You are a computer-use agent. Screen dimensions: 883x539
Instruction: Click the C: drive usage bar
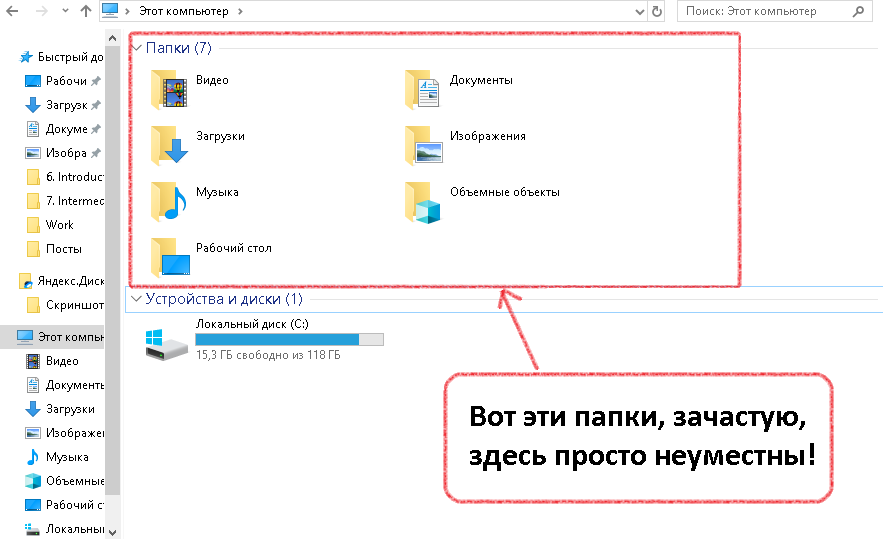289,339
